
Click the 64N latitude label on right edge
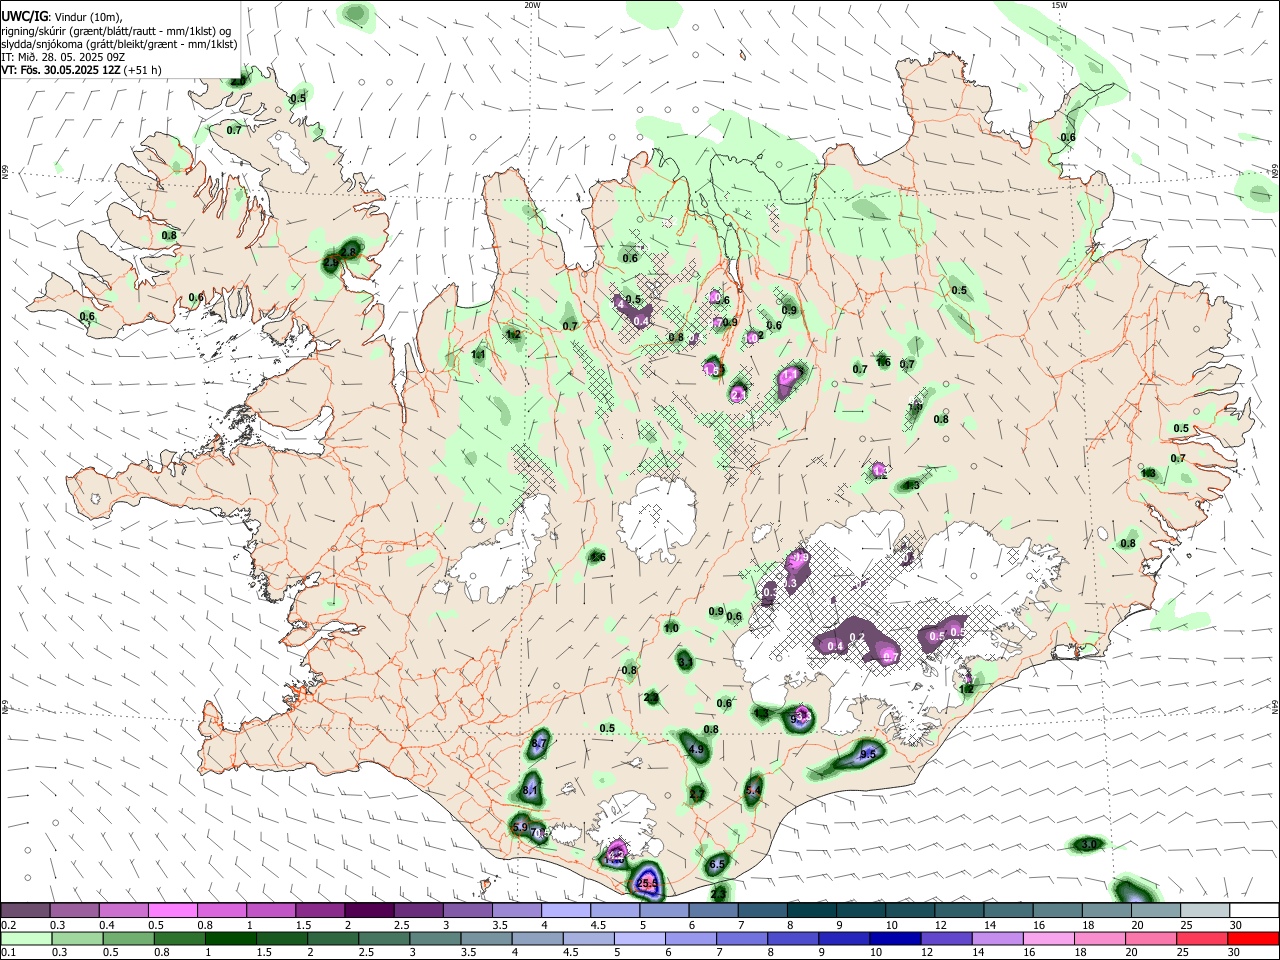(x=1275, y=707)
